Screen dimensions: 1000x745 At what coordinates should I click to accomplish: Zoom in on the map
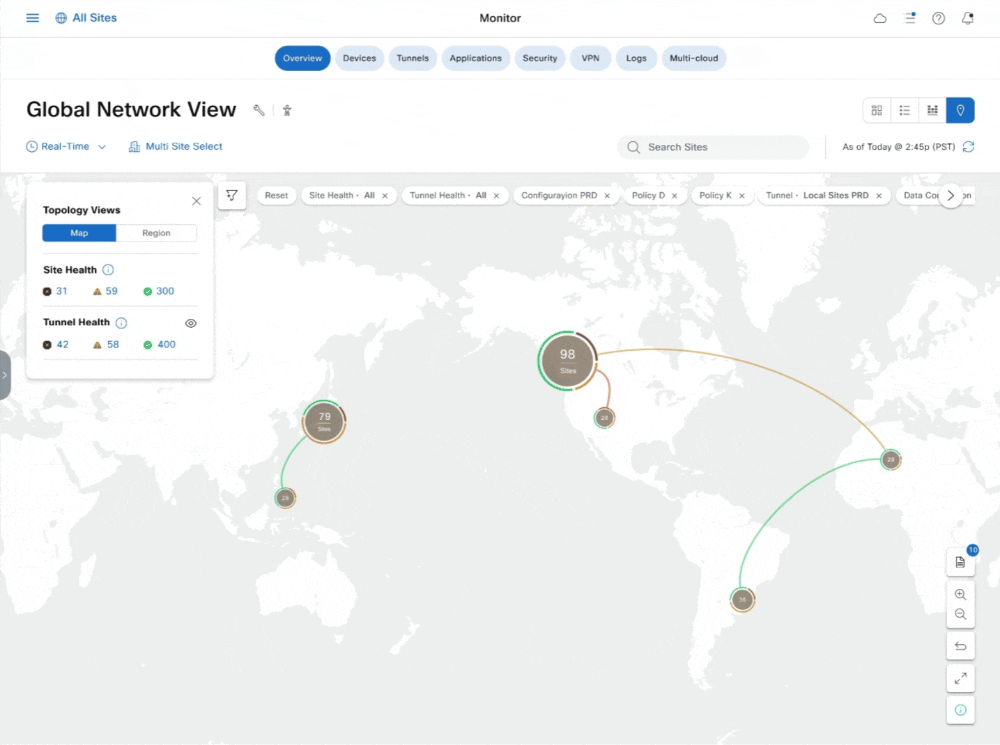click(960, 595)
